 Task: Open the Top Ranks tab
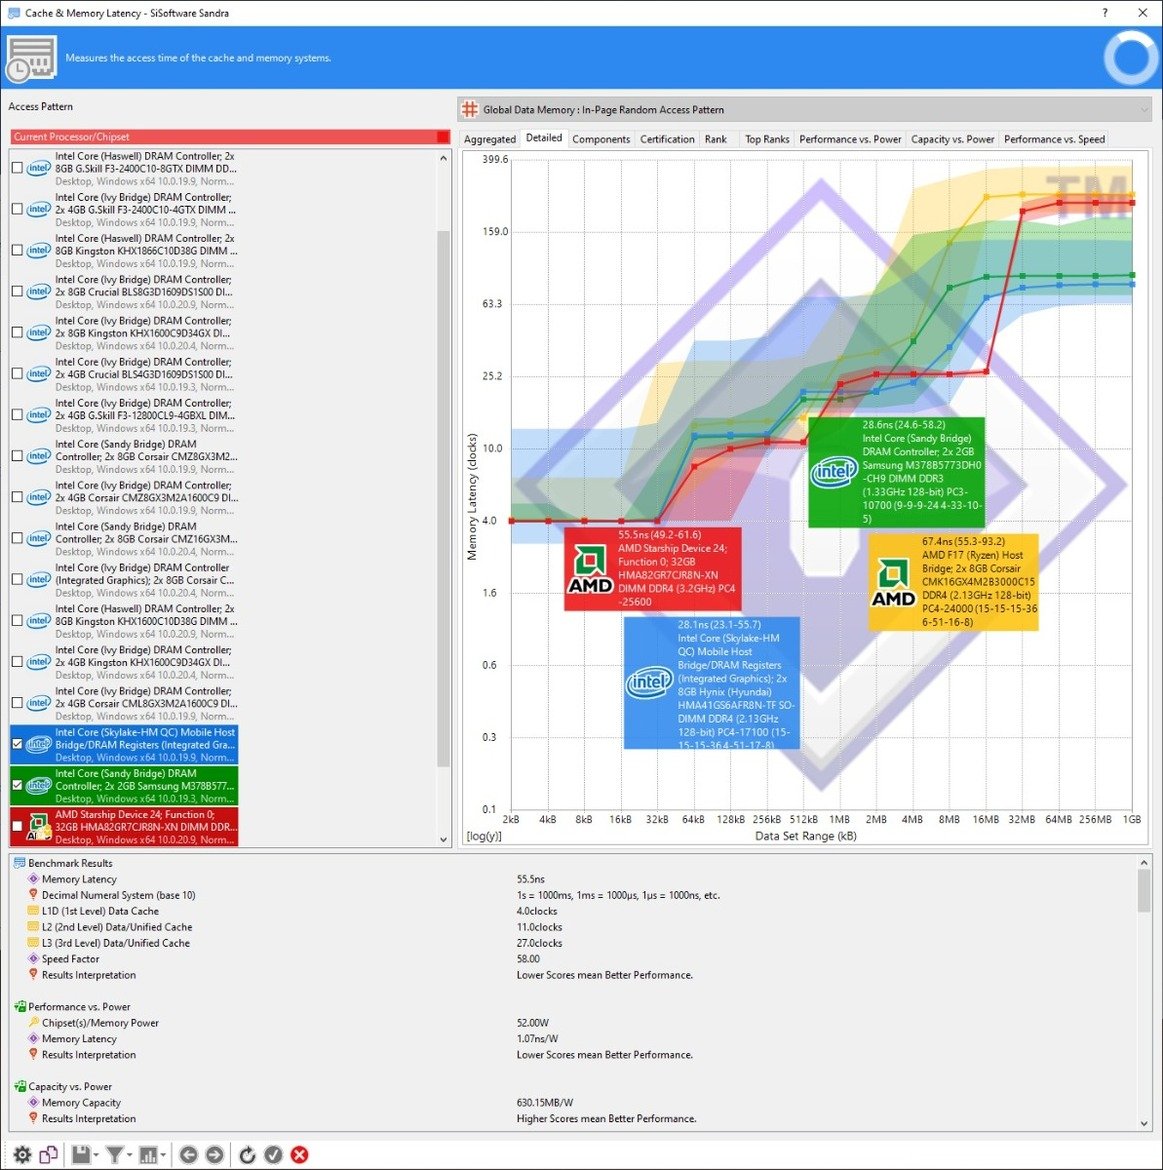click(767, 139)
